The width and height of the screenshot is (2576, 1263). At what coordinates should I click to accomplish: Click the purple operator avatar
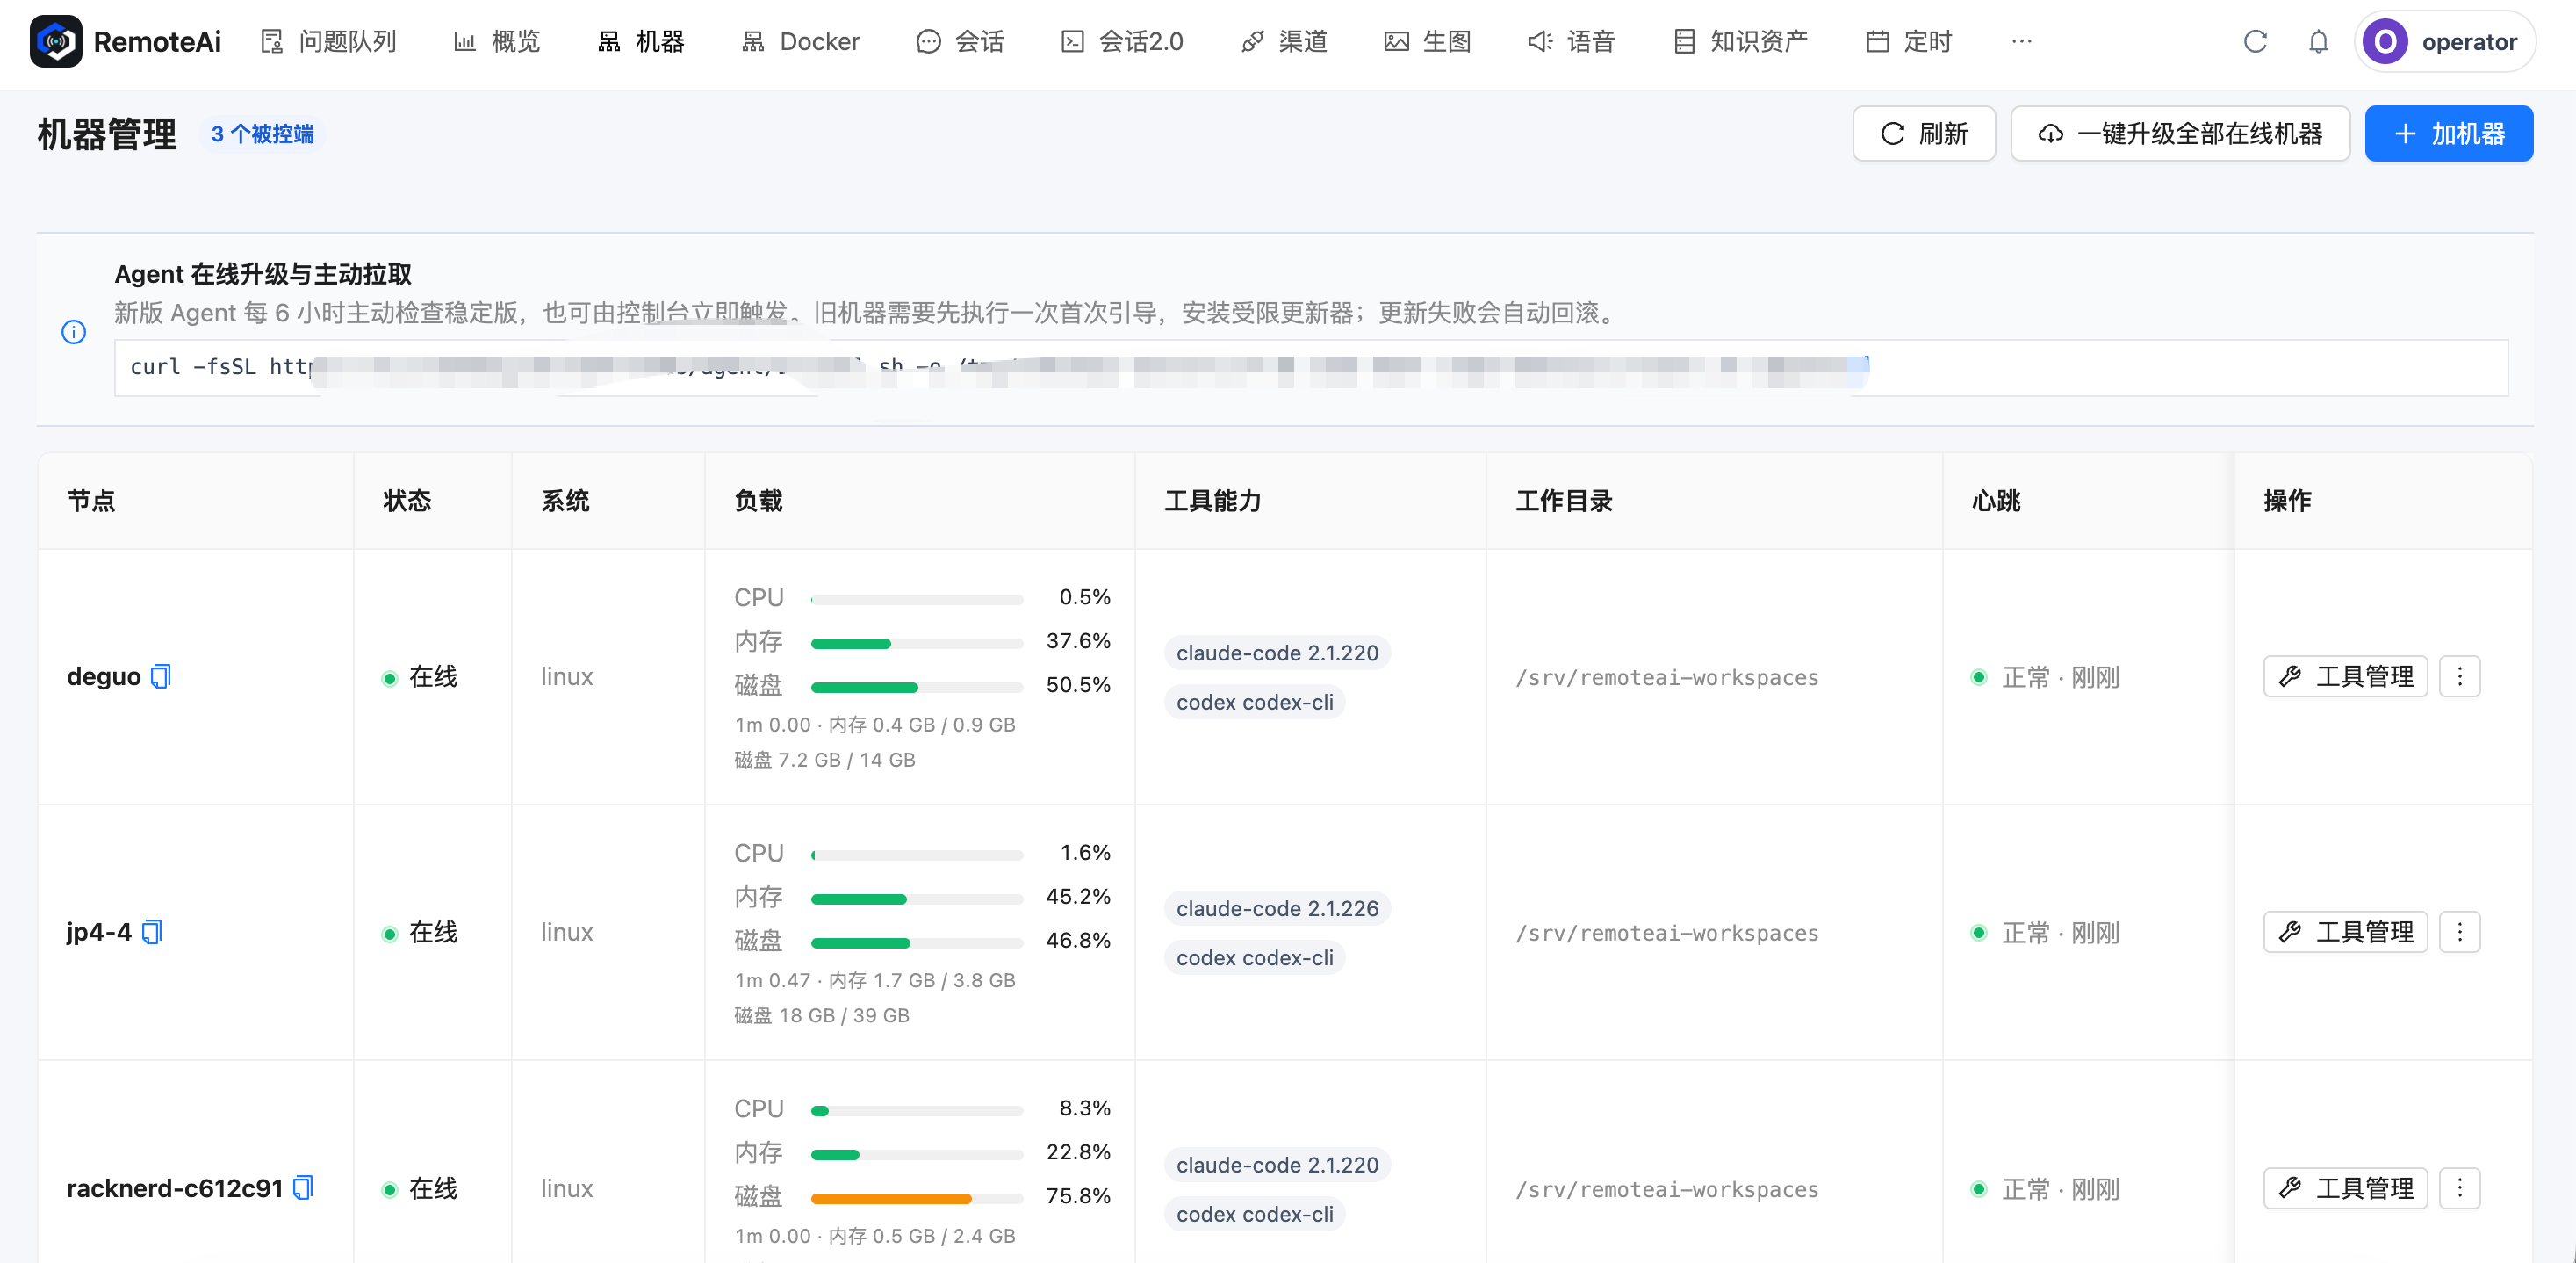[x=2385, y=41]
